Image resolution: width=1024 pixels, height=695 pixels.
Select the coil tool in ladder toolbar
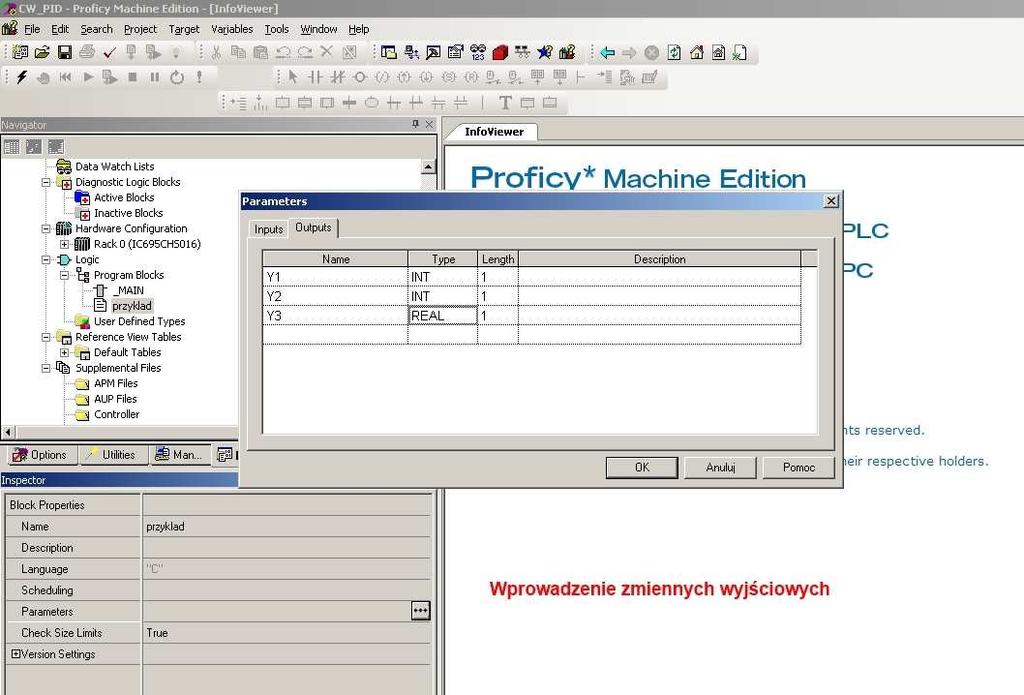click(359, 77)
